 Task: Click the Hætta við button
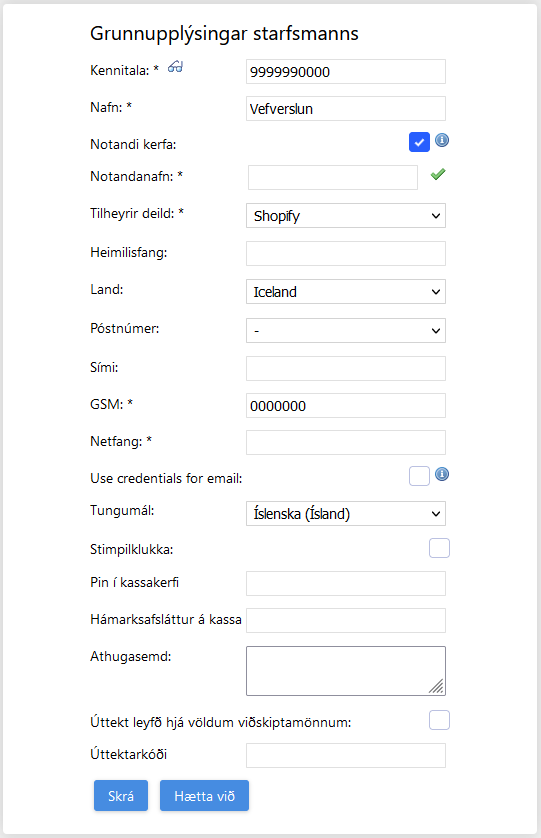204,796
